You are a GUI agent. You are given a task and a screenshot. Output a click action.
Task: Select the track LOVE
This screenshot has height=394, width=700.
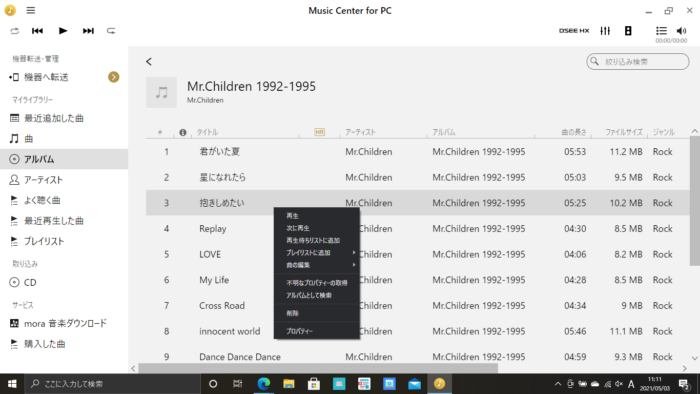[210, 254]
